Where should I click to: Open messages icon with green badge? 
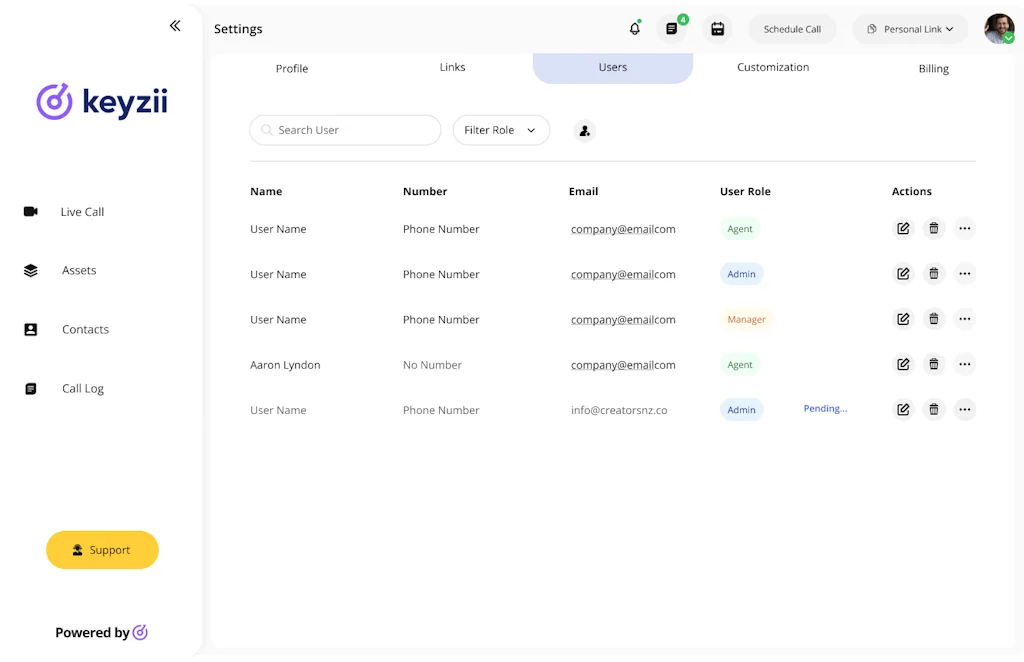tap(672, 29)
